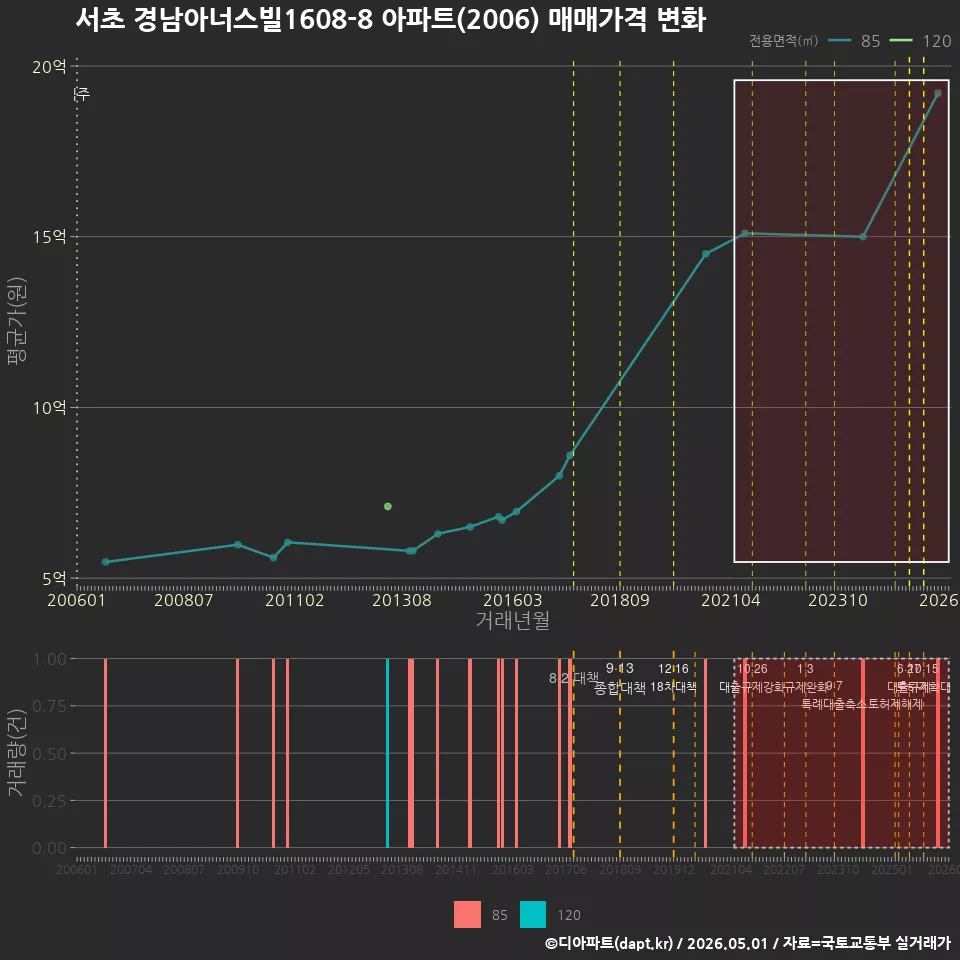Viewport: 960px width, 960px height.
Task: Click the '0.75' volume axis label
Action: (49, 706)
